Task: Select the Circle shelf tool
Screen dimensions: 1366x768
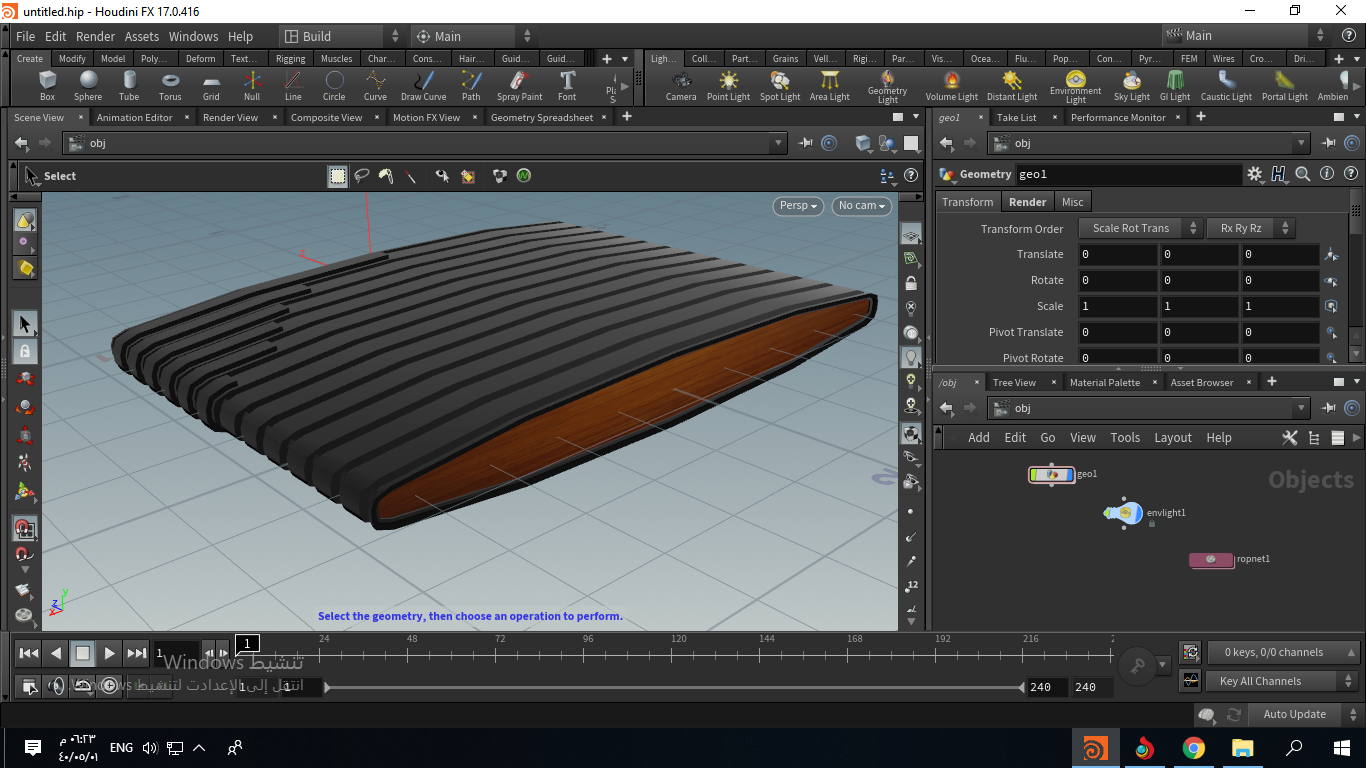Action: [334, 85]
